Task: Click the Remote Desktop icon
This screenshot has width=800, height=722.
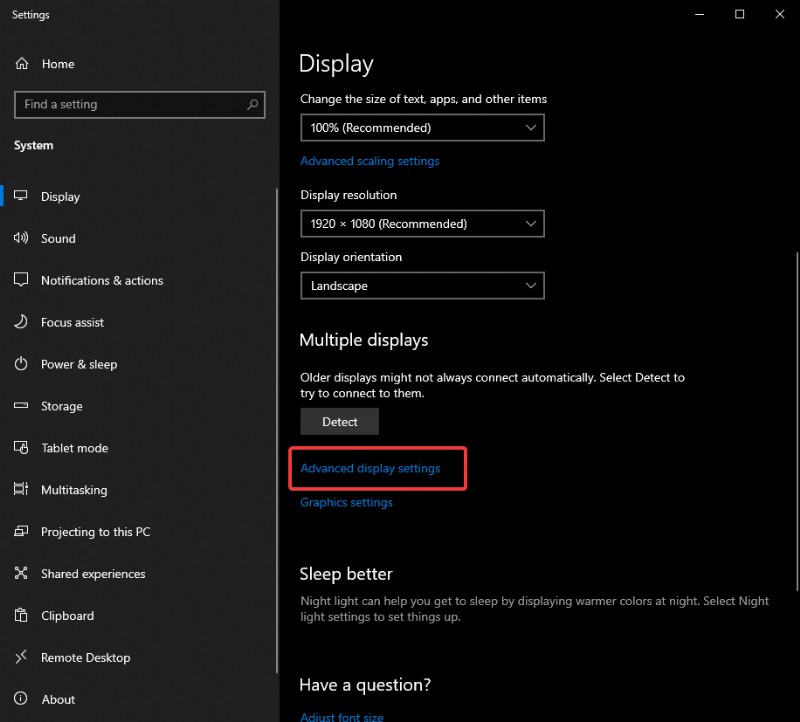Action: point(21,658)
